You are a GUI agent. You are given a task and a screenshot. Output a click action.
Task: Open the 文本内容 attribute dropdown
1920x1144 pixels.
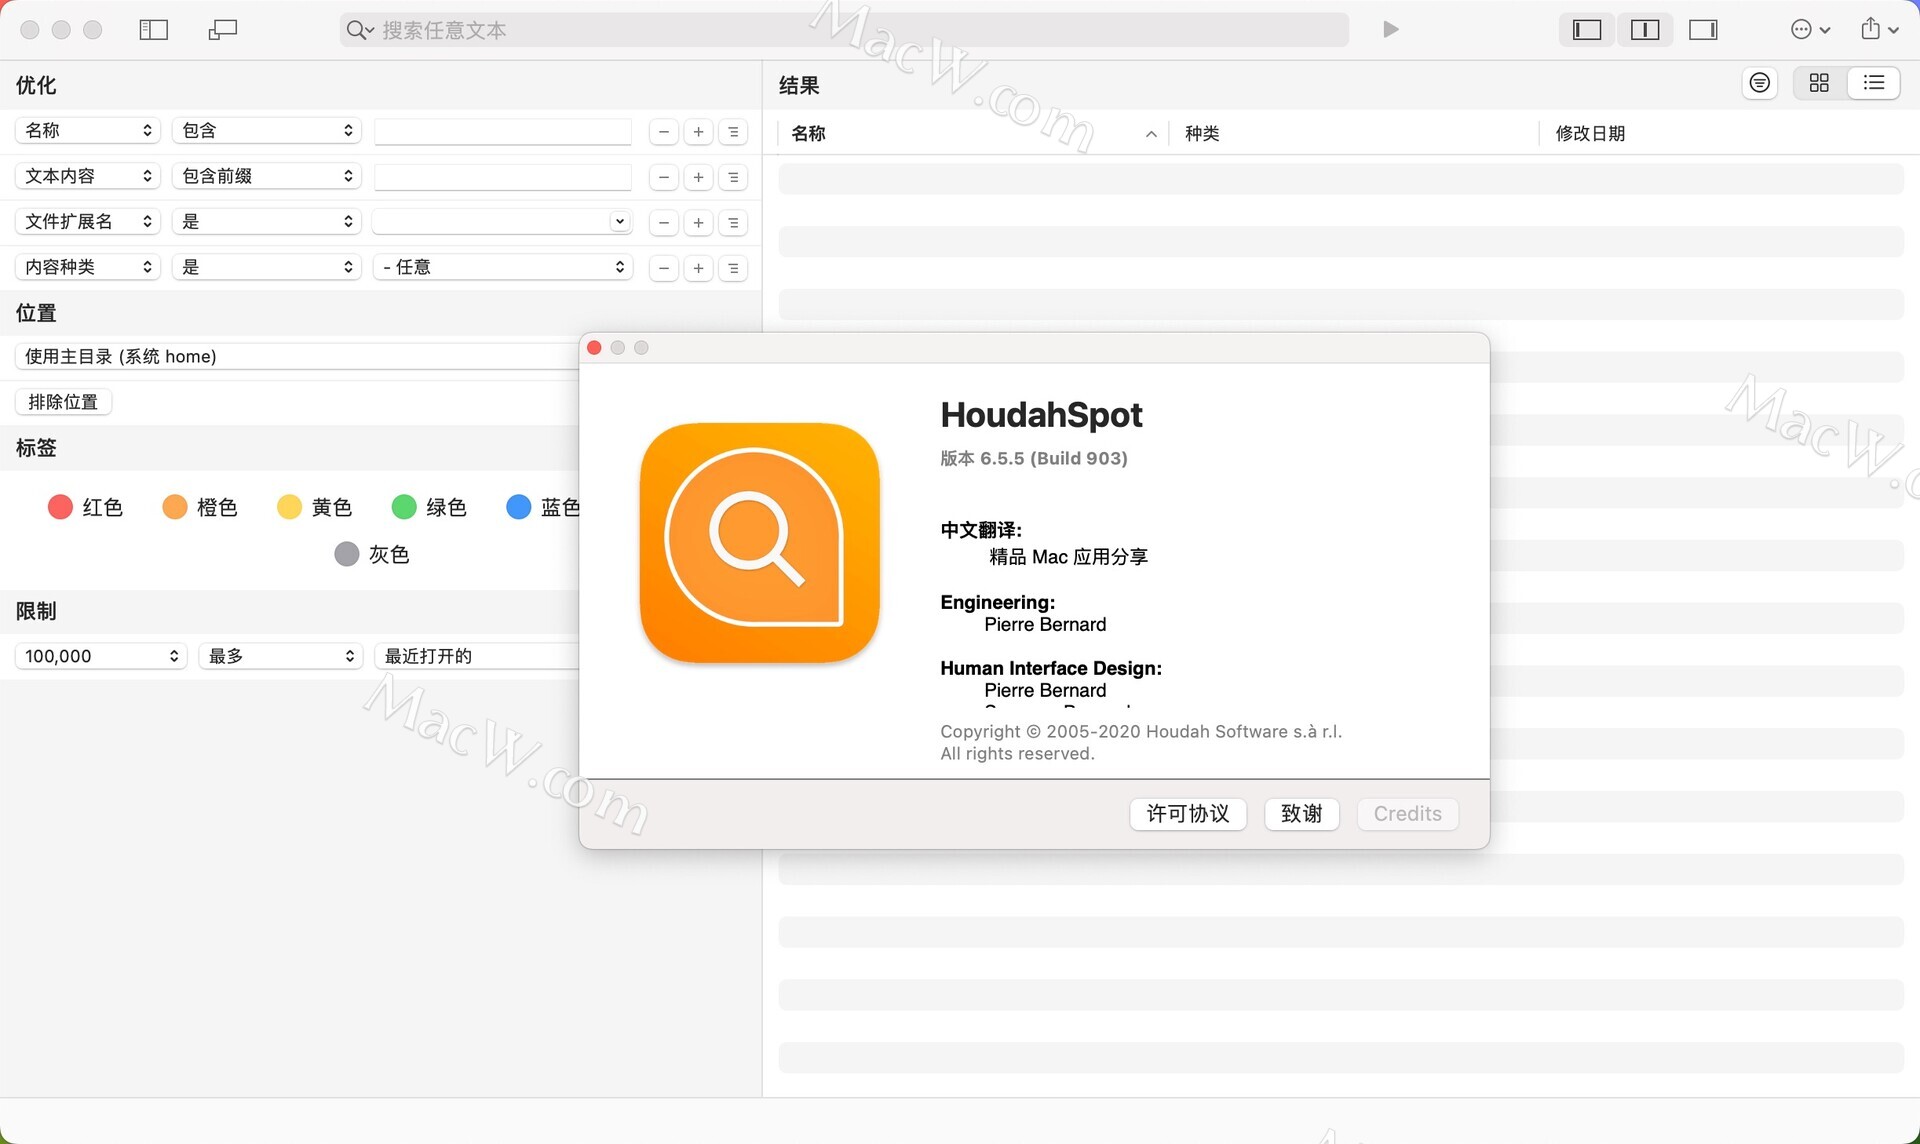[88, 176]
